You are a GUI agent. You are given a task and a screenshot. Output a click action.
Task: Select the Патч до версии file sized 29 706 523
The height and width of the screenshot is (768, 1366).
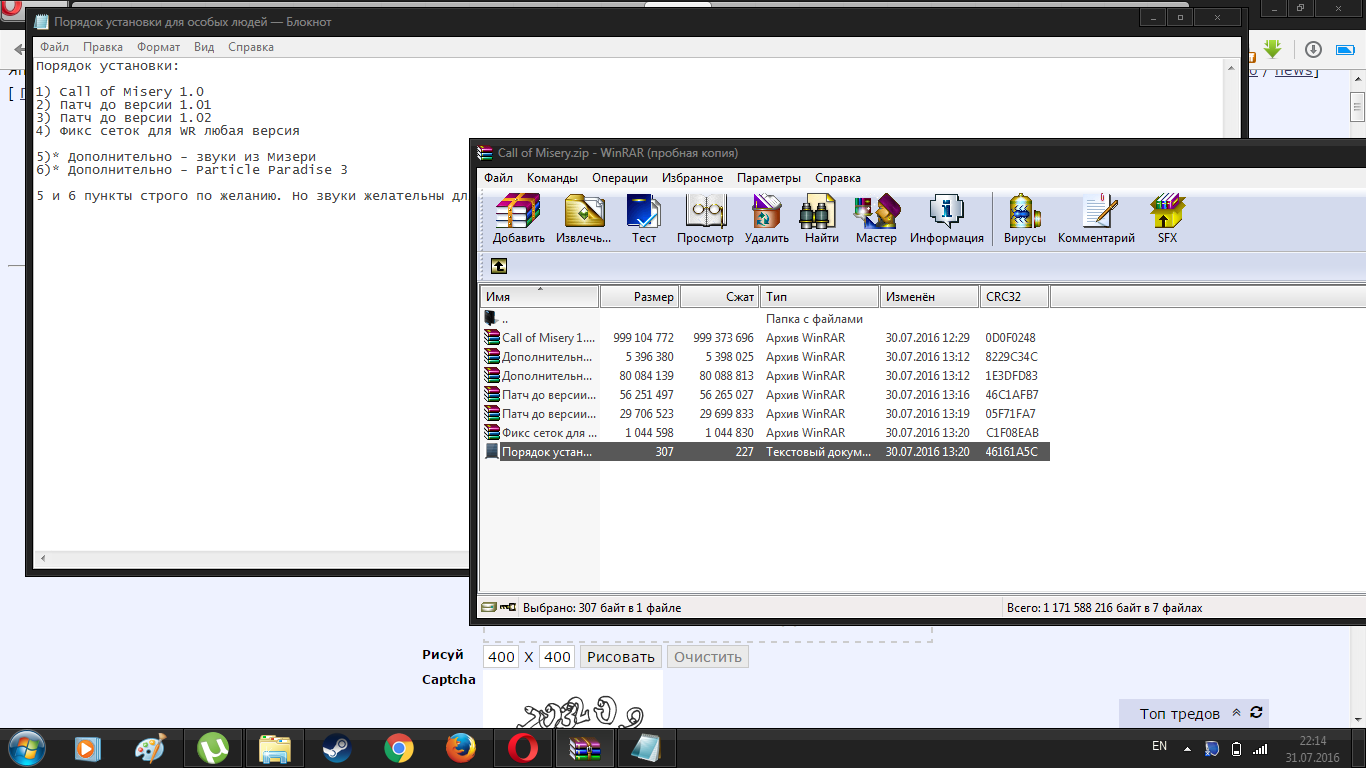[765, 414]
